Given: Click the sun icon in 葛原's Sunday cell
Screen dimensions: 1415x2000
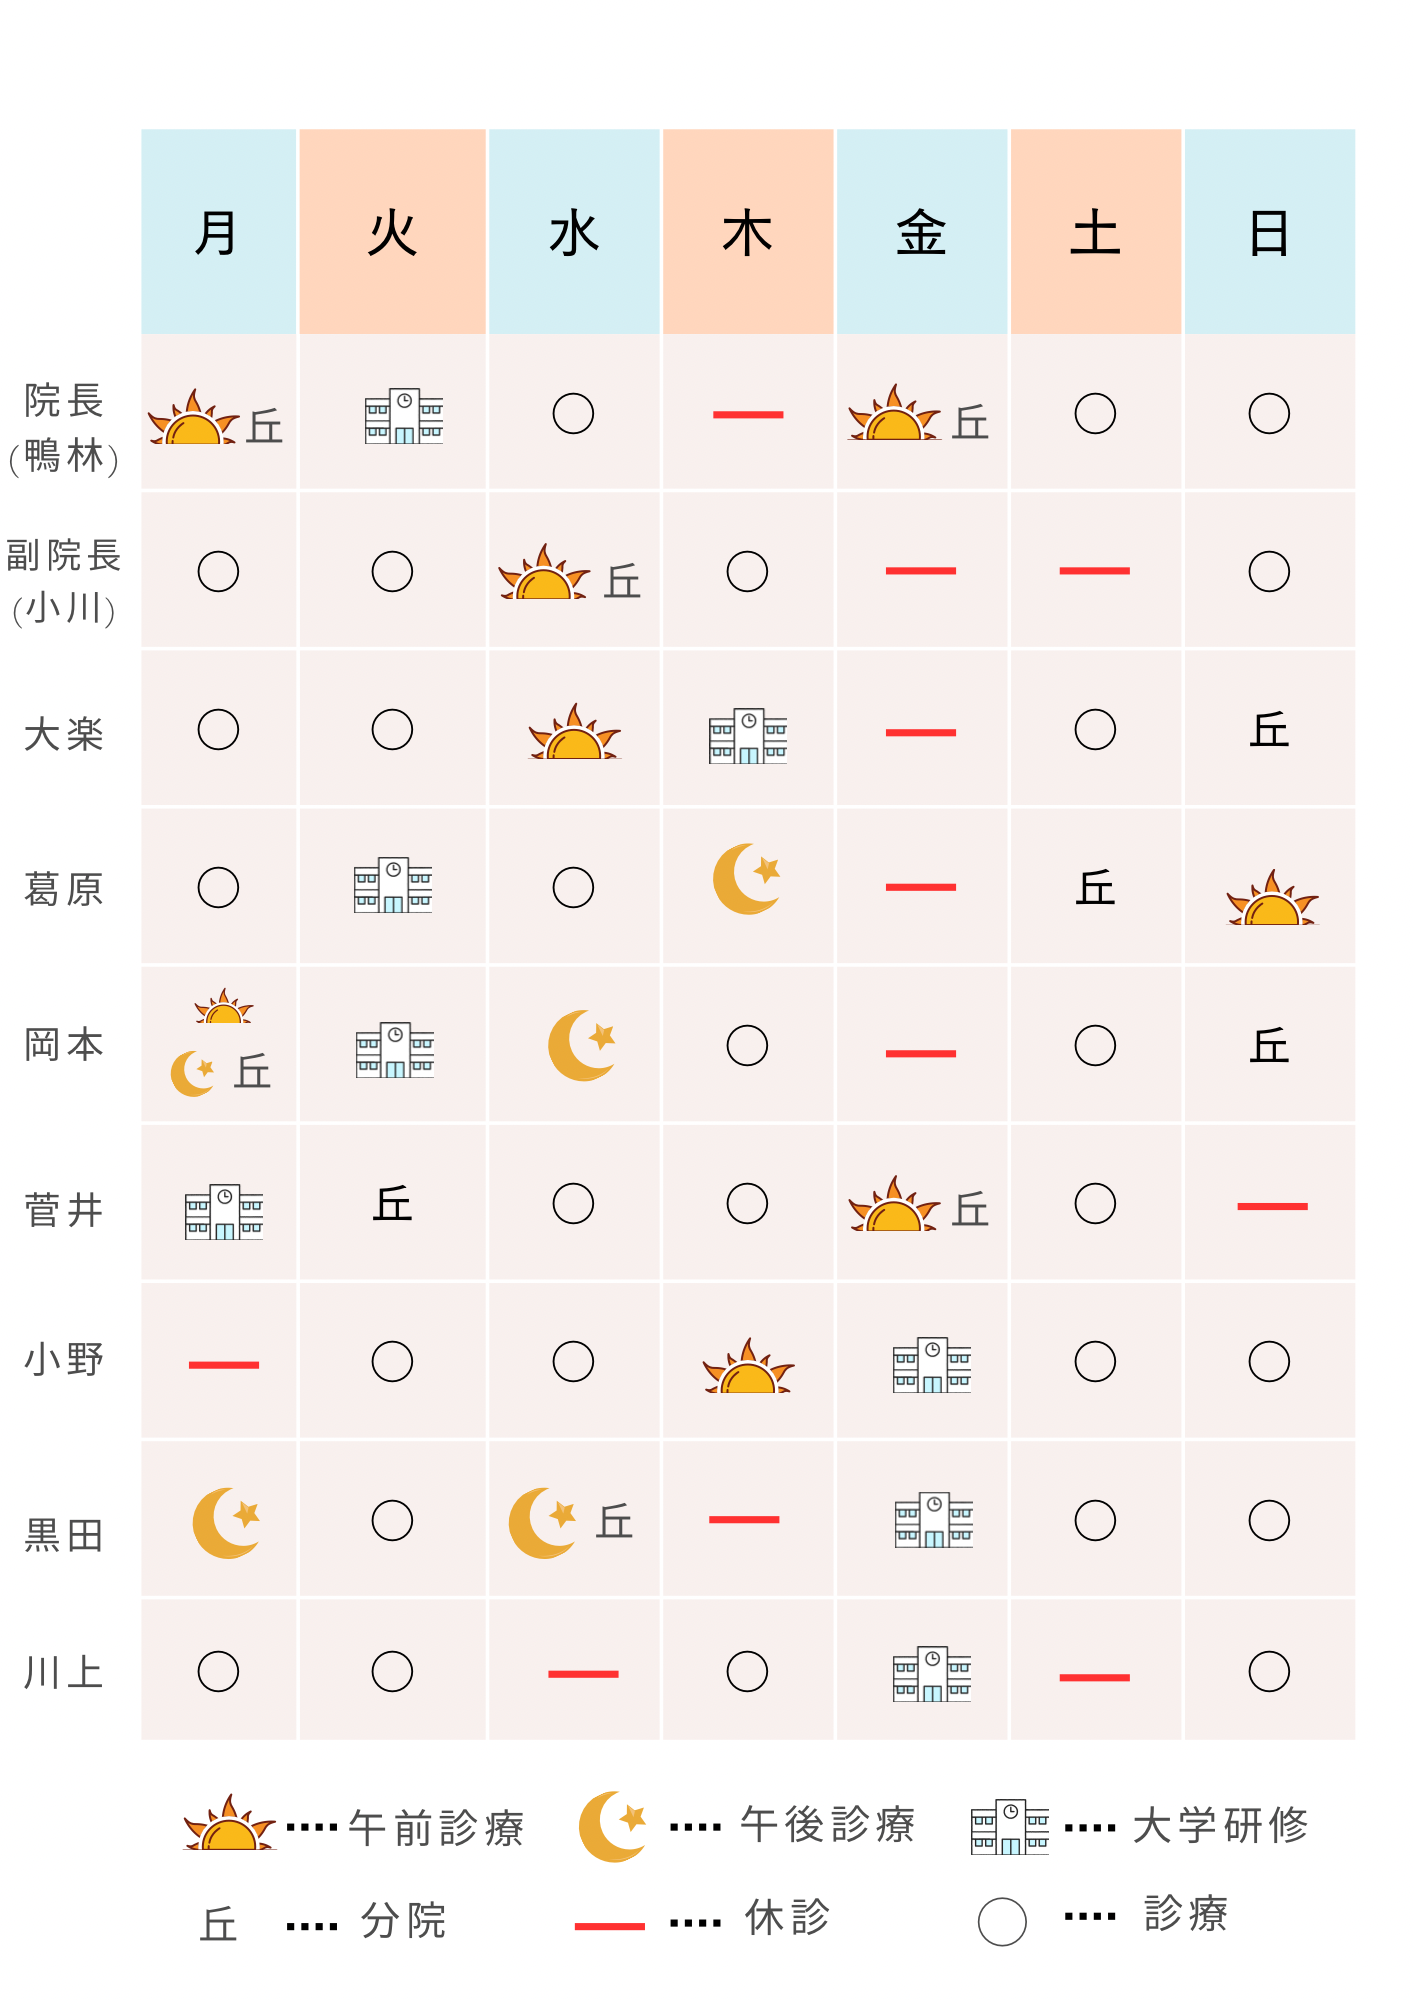Looking at the screenshot, I should [1272, 900].
